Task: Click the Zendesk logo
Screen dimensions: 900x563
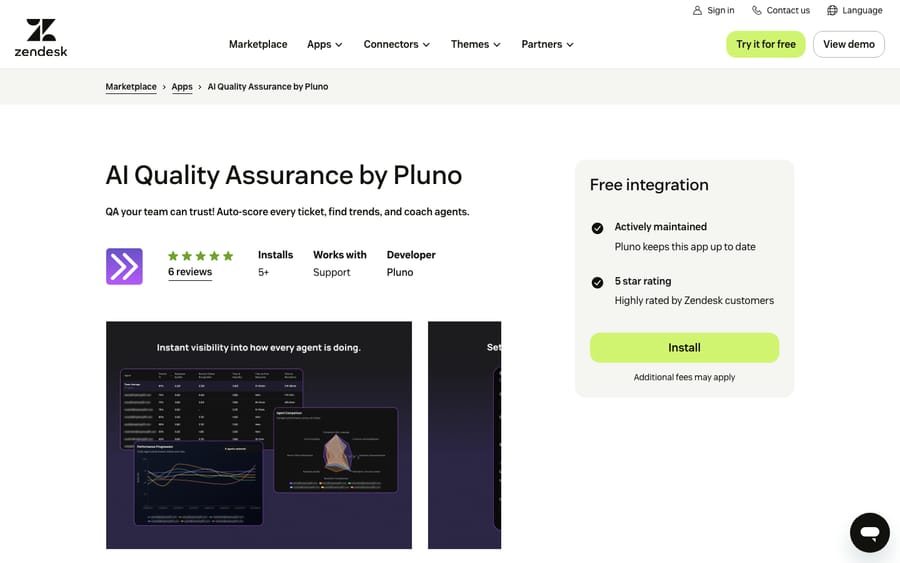Action: click(41, 38)
